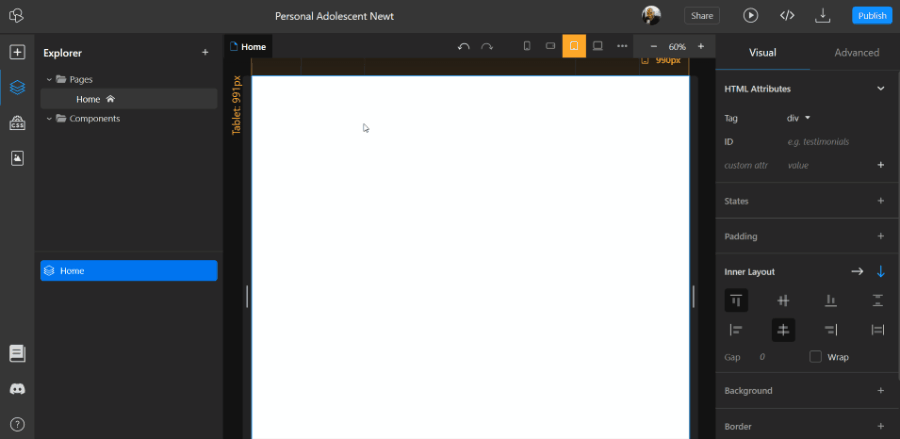Switch to the Visual tab

[x=763, y=52]
